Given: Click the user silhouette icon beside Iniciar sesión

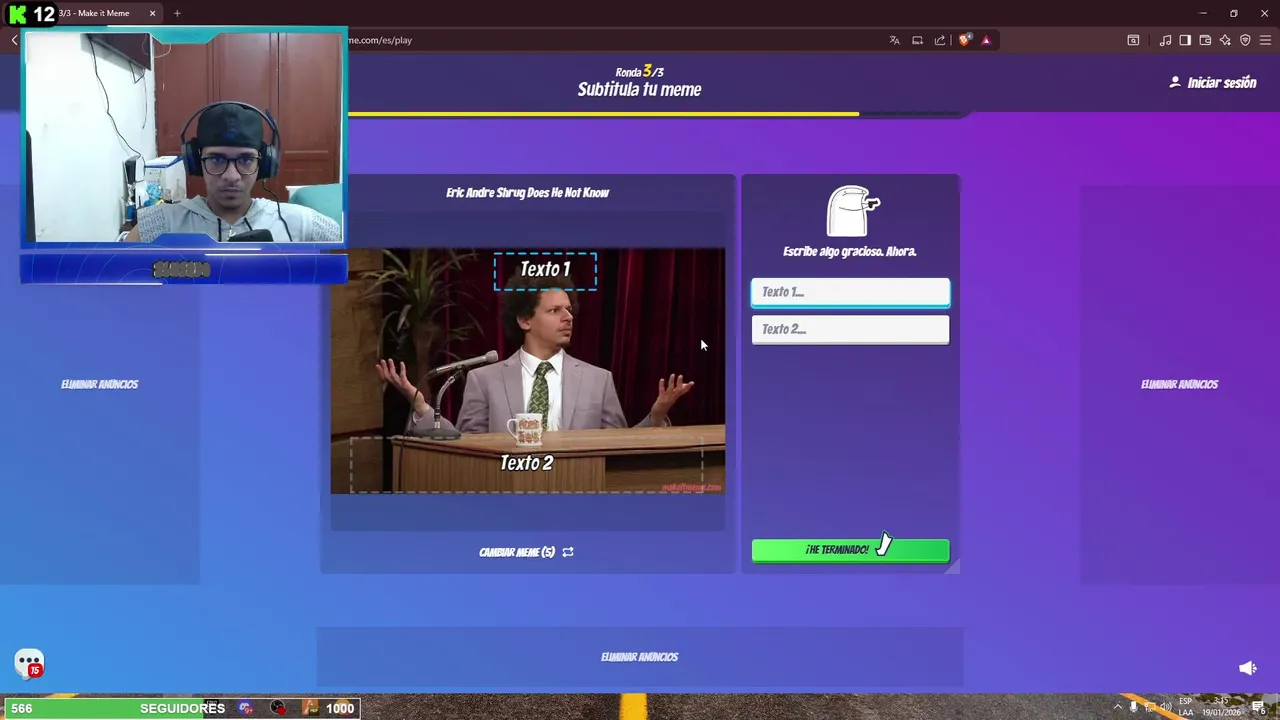Looking at the screenshot, I should (x=1175, y=82).
